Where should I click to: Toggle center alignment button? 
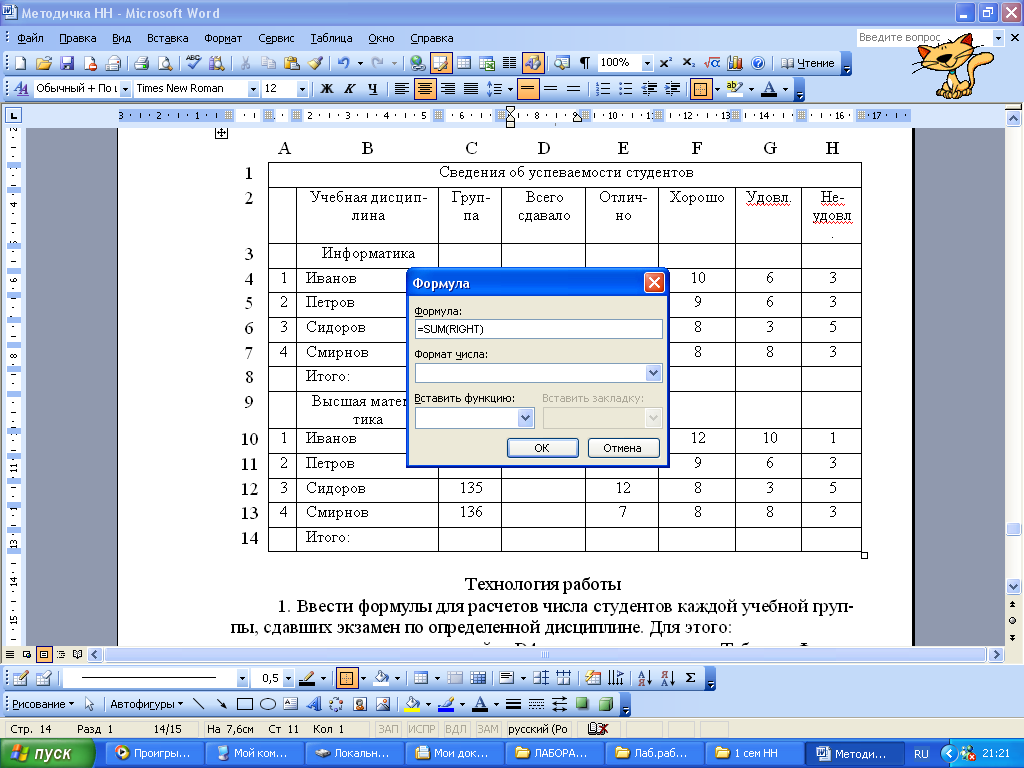pos(424,89)
